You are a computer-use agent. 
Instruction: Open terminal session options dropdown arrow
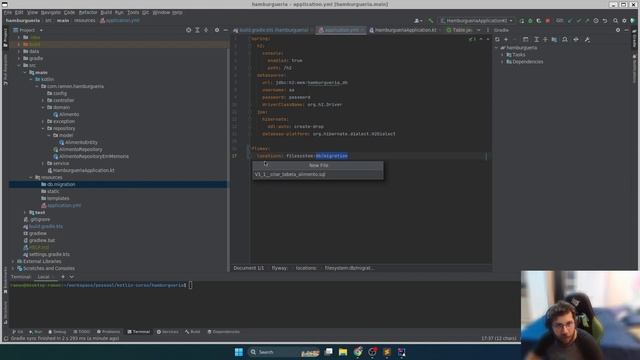tap(72, 277)
